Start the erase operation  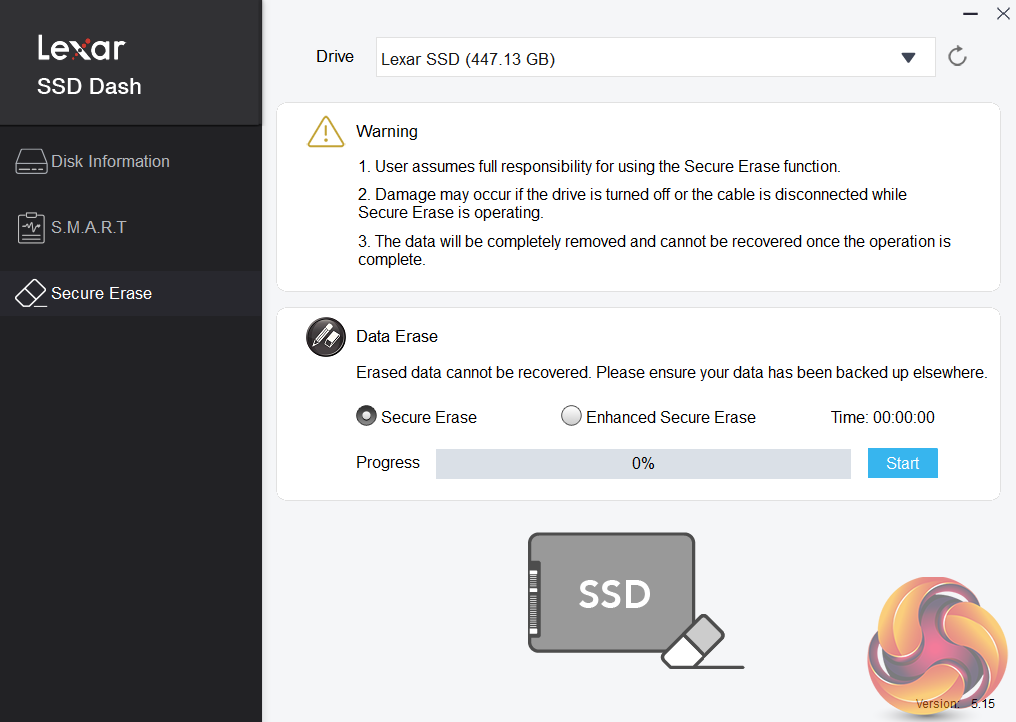(903, 463)
